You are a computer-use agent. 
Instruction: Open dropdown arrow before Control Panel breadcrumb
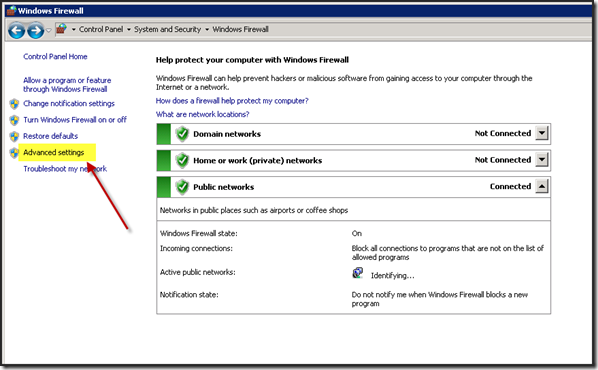click(73, 29)
